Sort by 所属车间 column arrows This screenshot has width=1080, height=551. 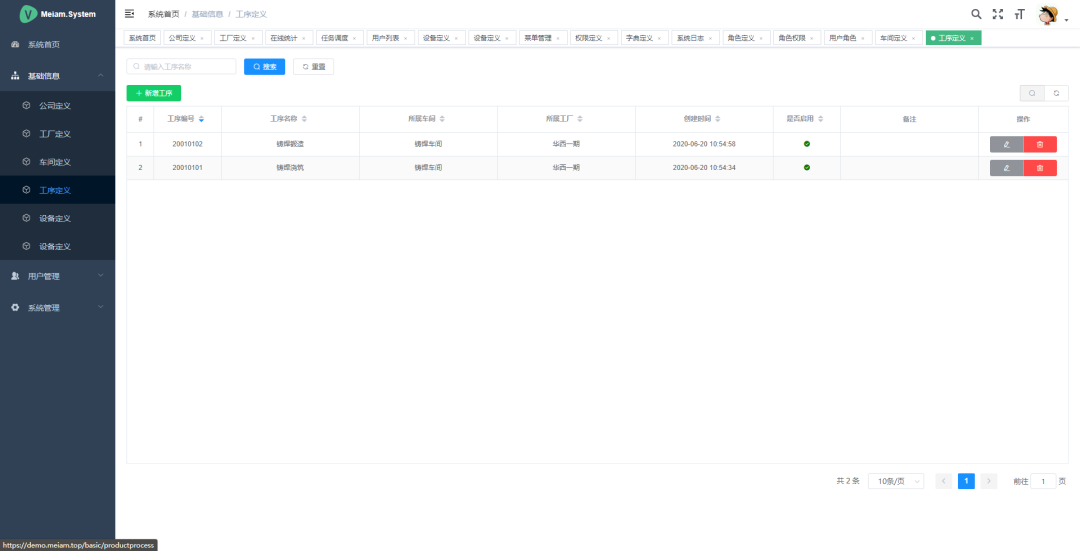tap(442, 119)
